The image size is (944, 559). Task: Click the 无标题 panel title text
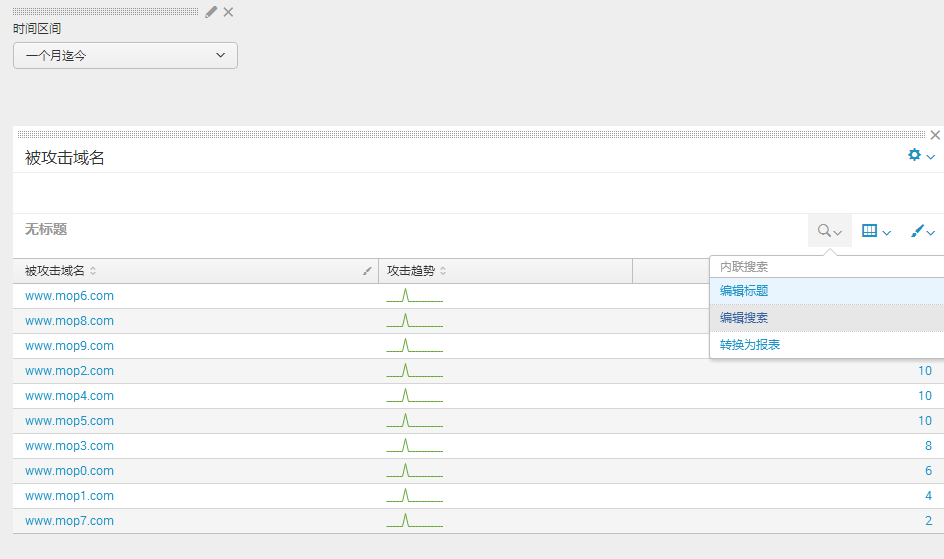tap(46, 229)
